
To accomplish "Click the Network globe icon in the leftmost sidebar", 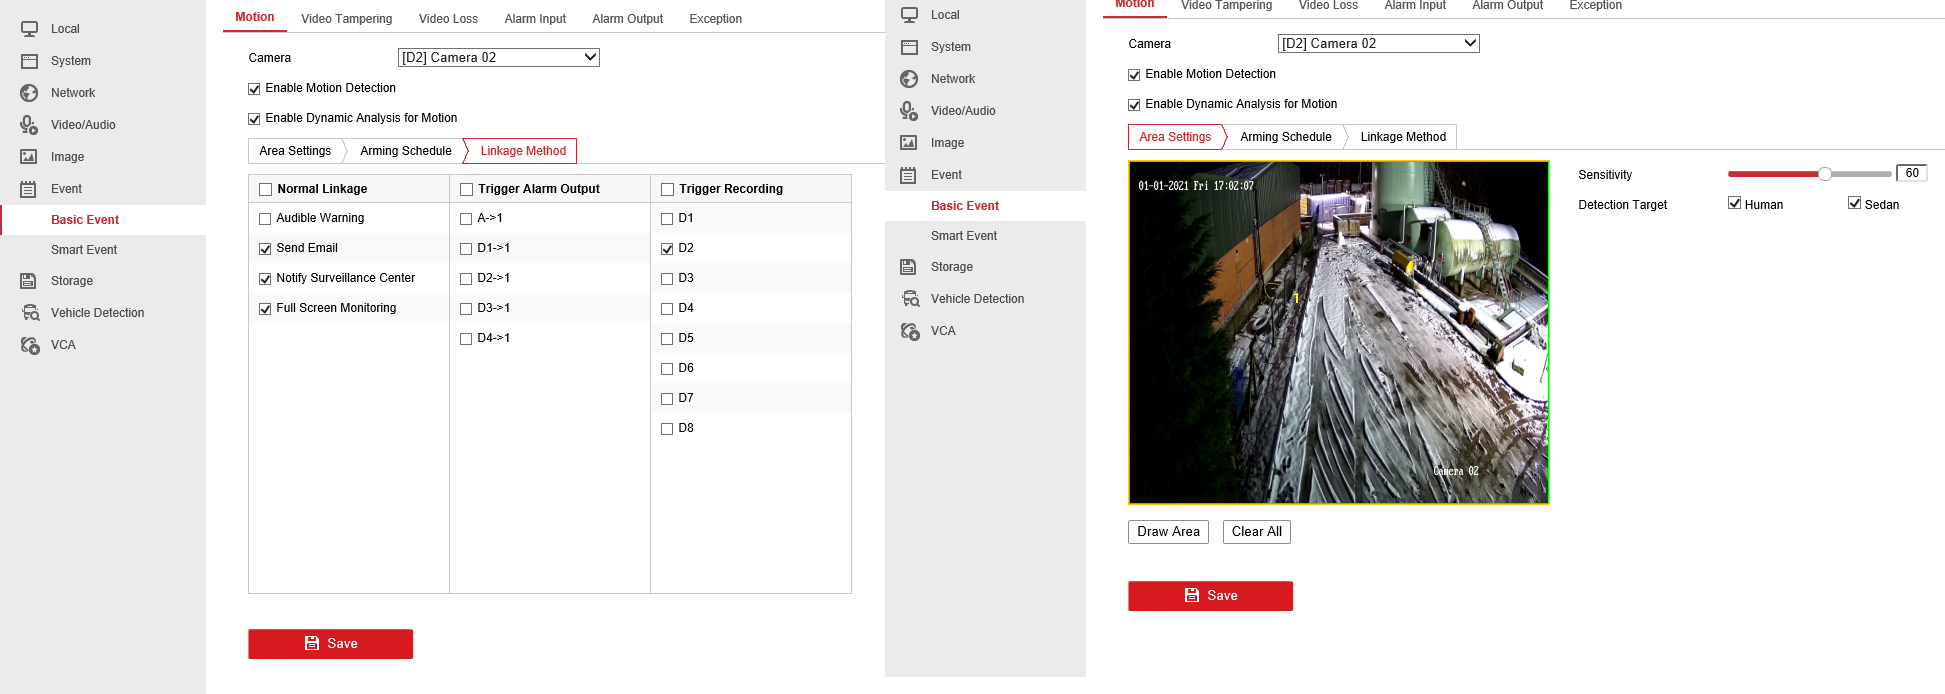I will click(29, 93).
